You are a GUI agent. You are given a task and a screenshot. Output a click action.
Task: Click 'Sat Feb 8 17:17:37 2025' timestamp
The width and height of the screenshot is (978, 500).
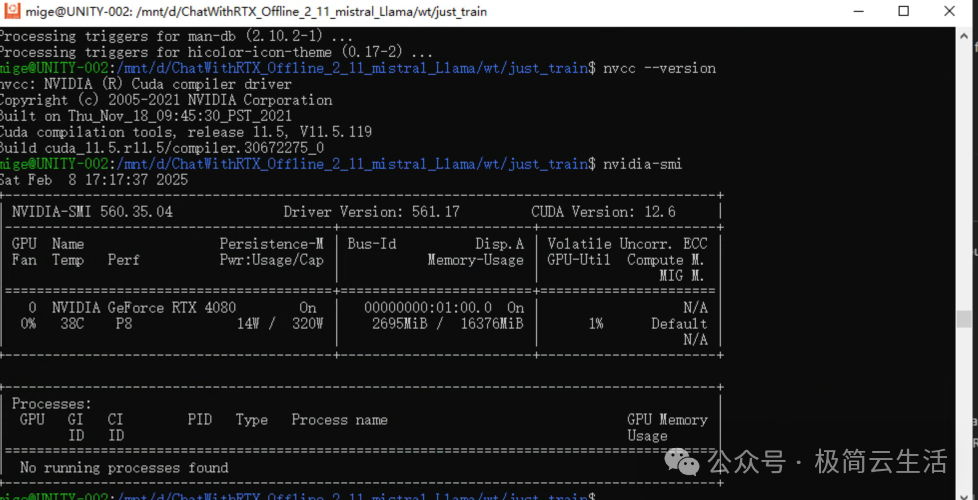(x=94, y=180)
